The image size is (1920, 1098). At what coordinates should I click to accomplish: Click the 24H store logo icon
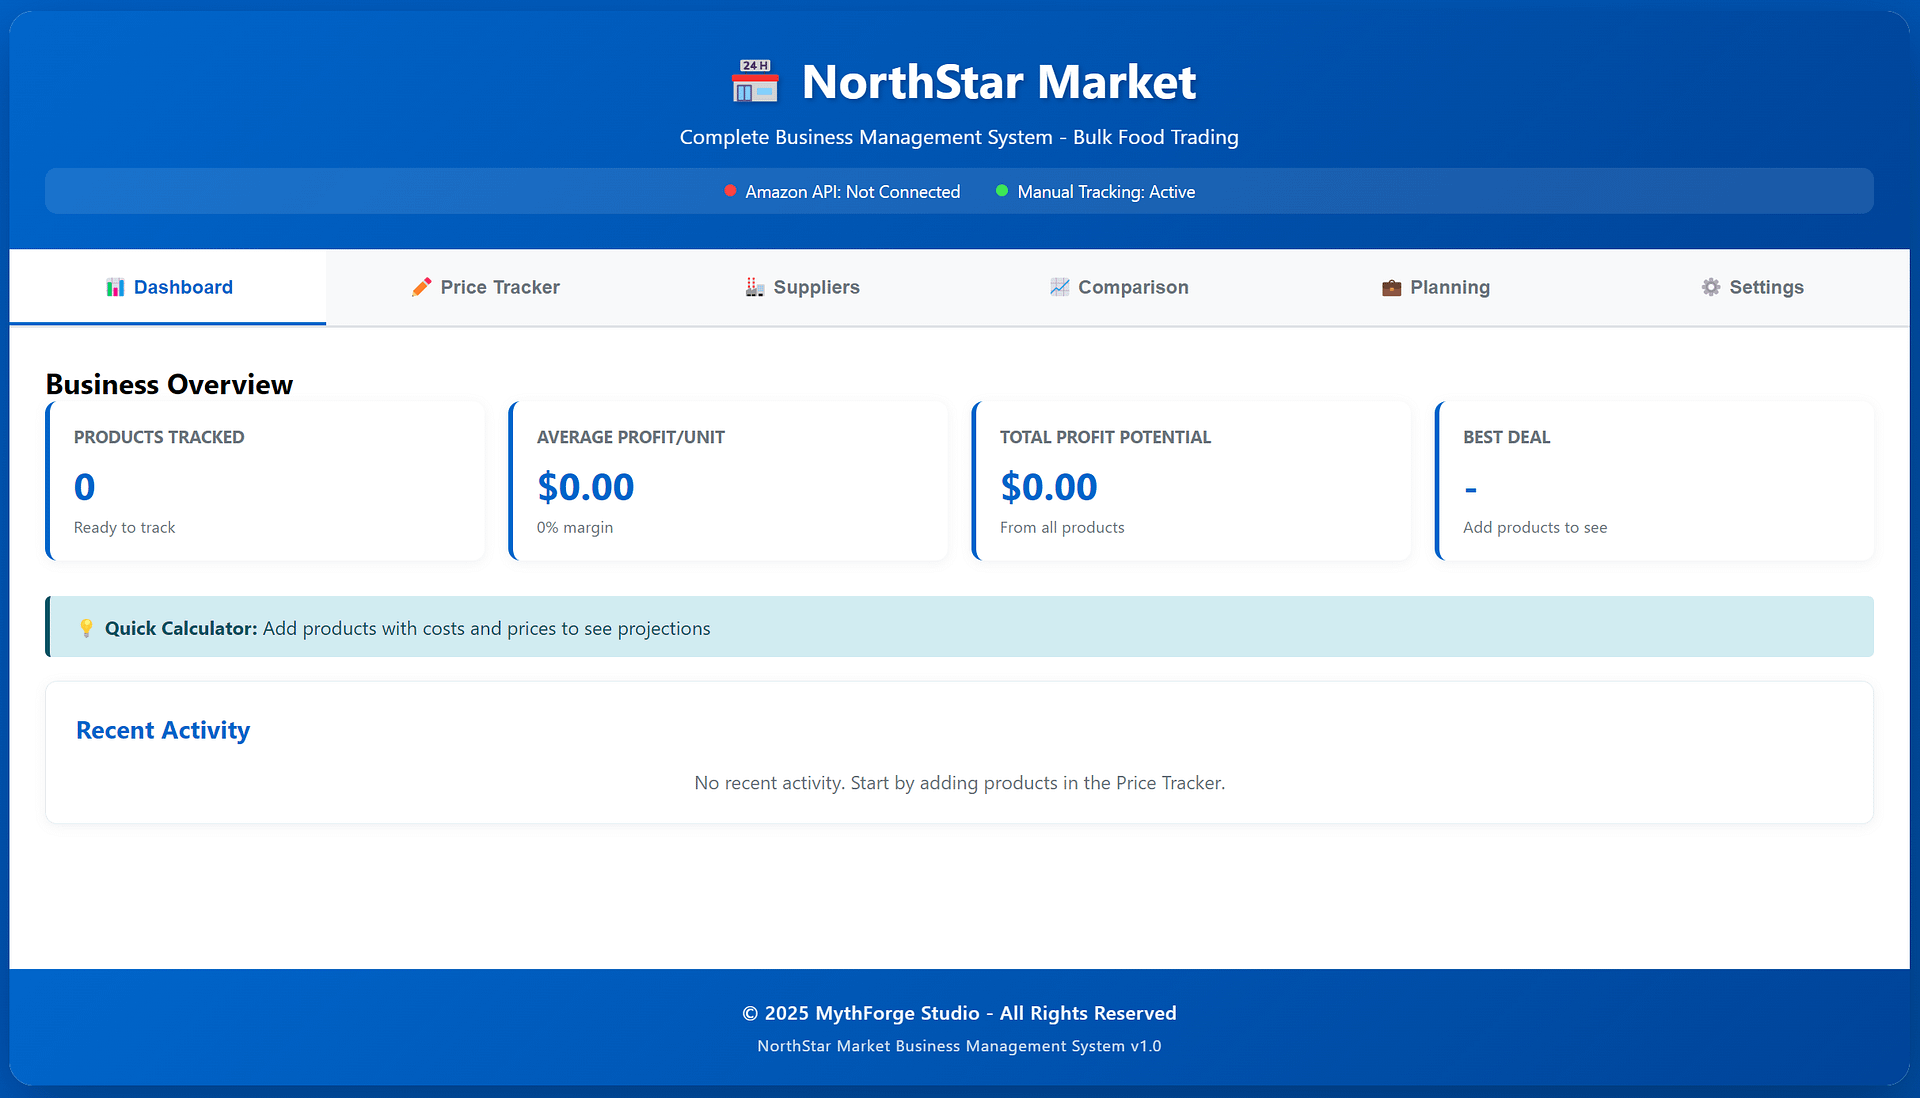755,81
